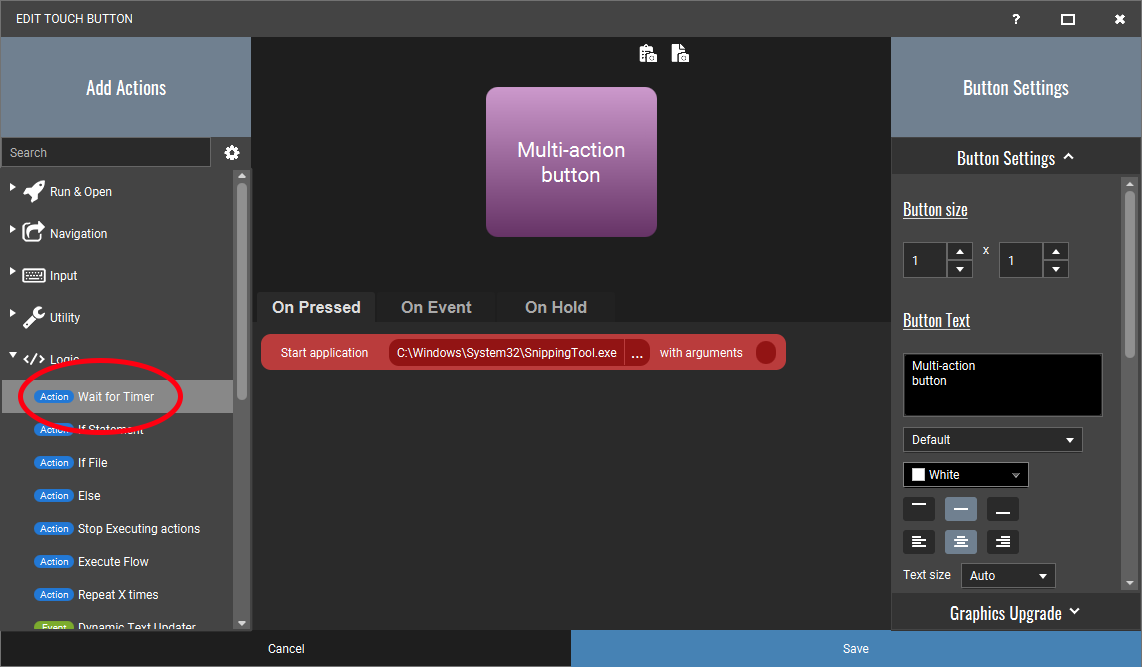Click the help question mark icon
1142x667 pixels.
1016,19
